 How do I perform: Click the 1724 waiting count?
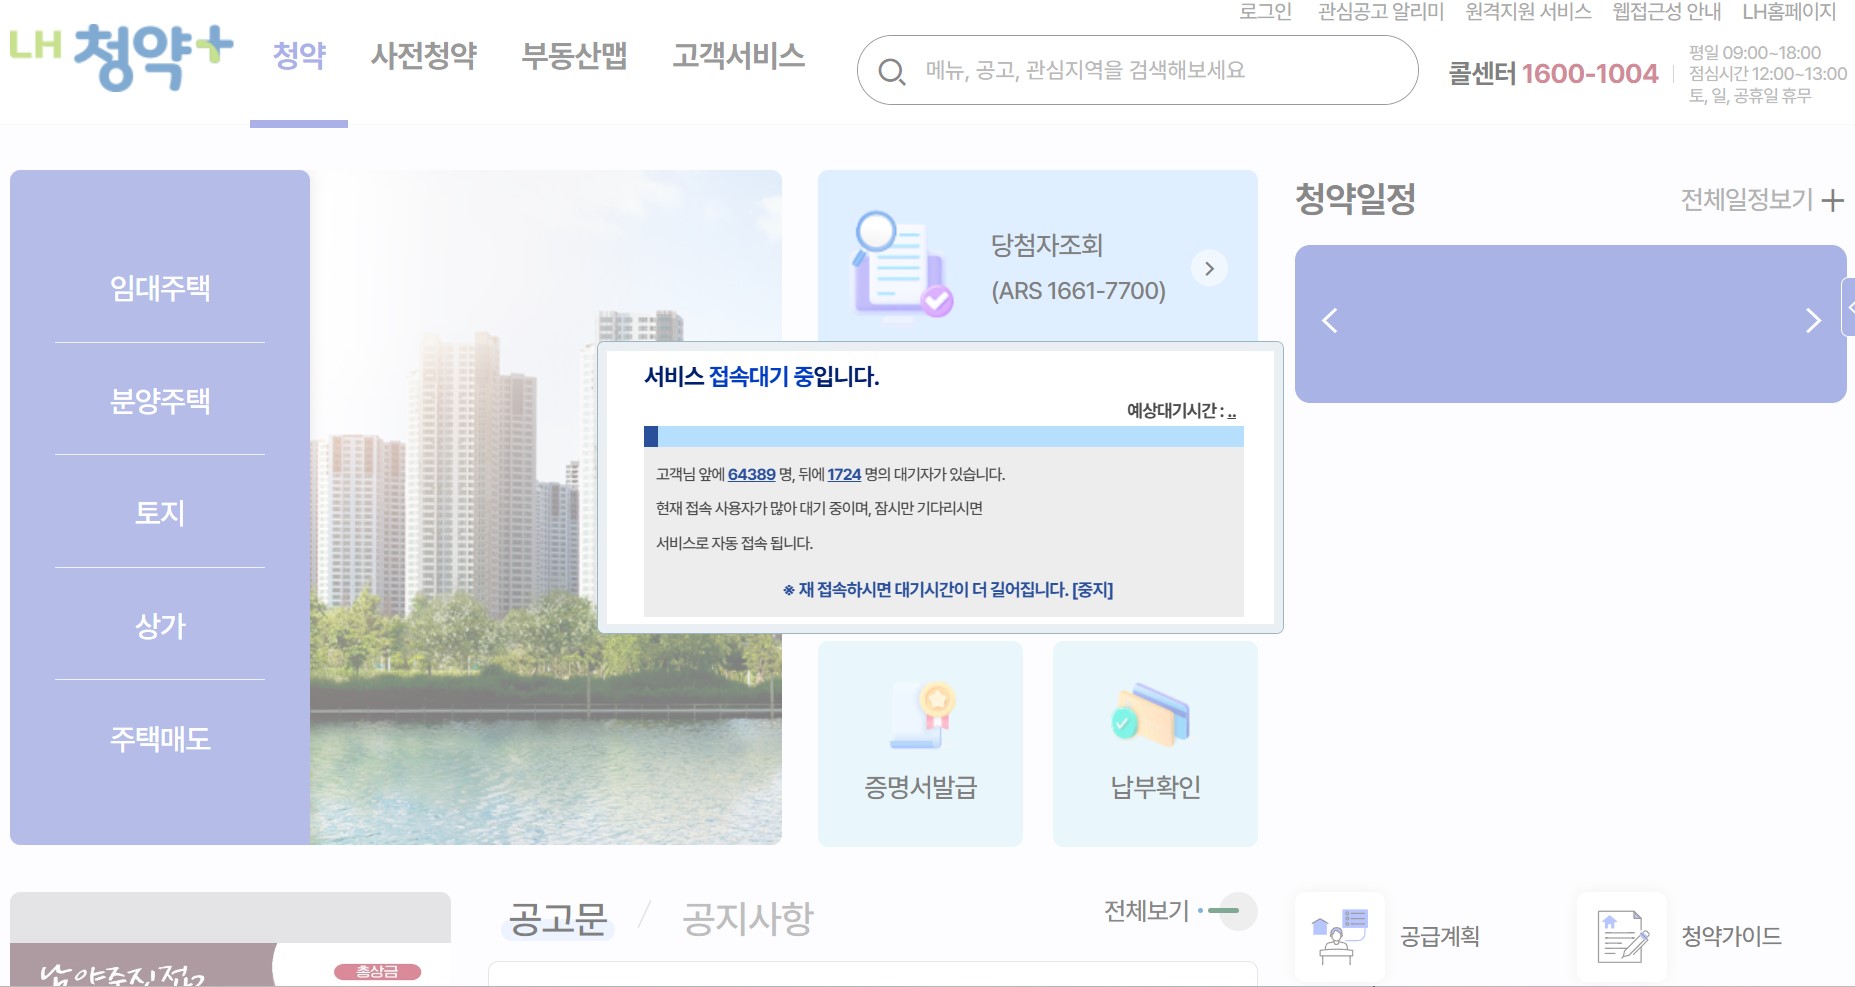844,475
